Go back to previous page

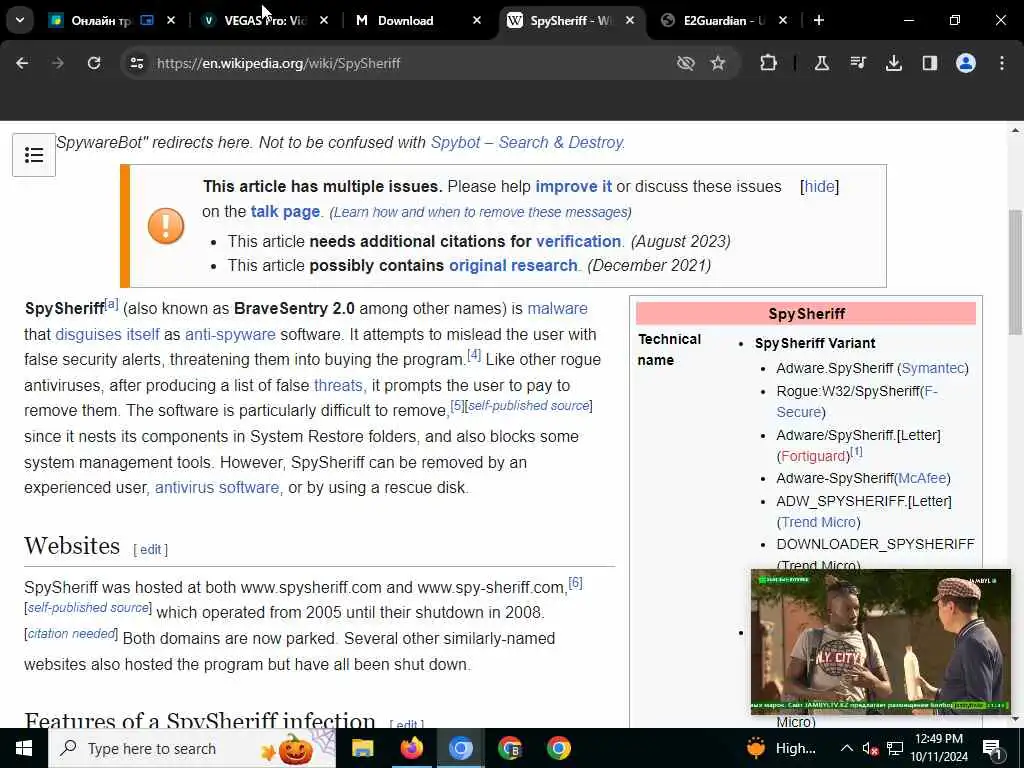point(22,63)
